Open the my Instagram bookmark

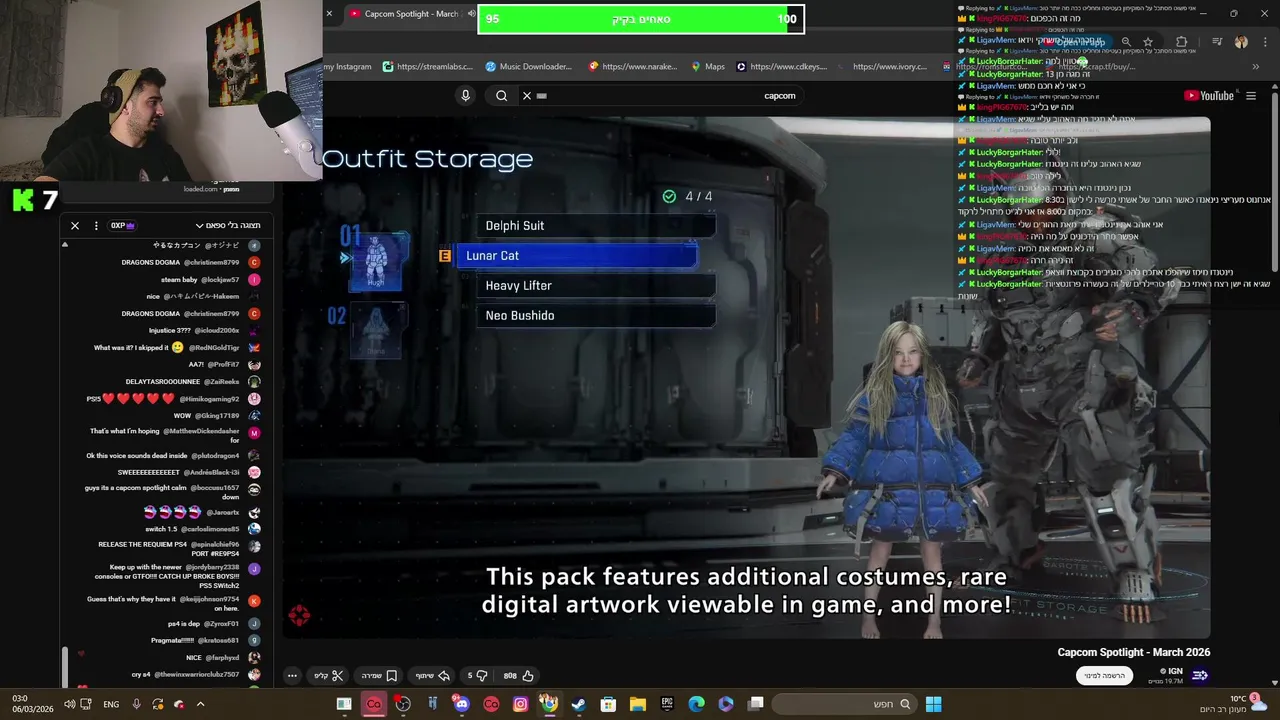click(x=347, y=67)
